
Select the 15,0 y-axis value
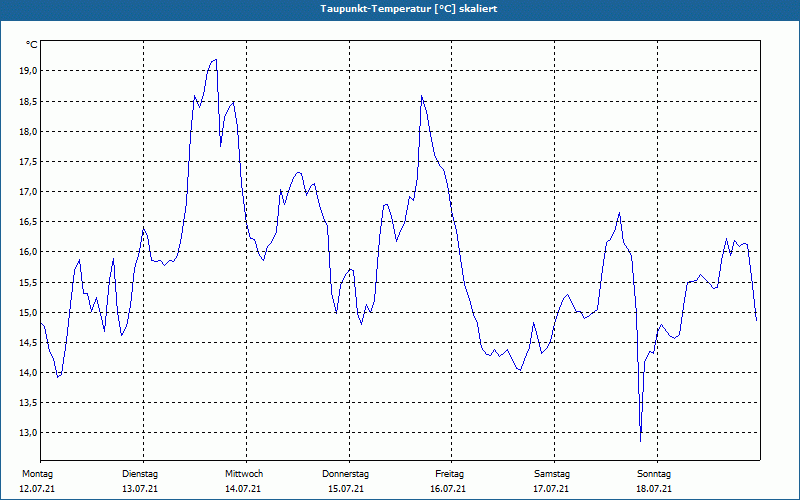point(28,312)
